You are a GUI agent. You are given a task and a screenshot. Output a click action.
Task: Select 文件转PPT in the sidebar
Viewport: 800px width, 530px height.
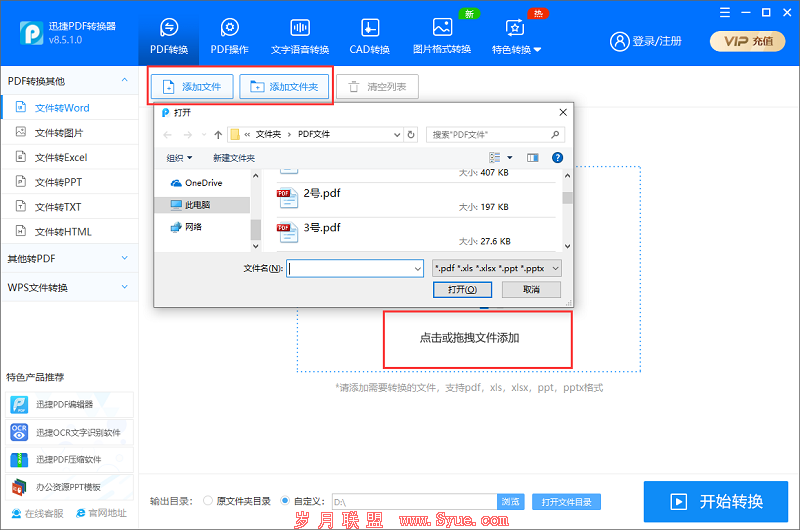point(70,182)
